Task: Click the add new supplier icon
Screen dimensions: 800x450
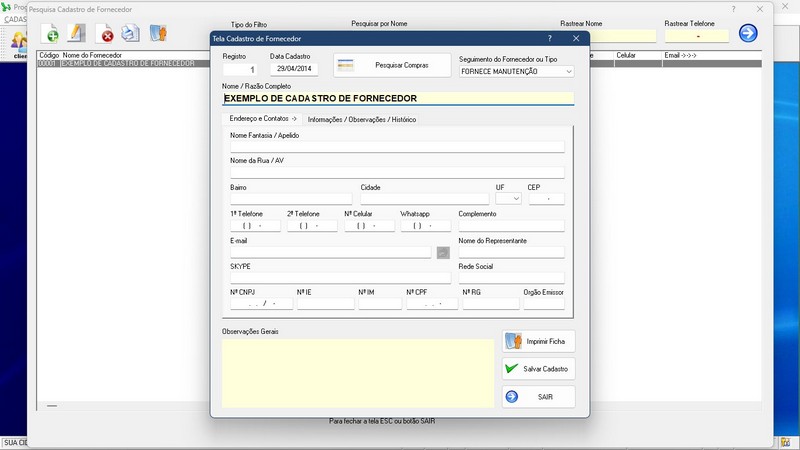Action: point(51,34)
